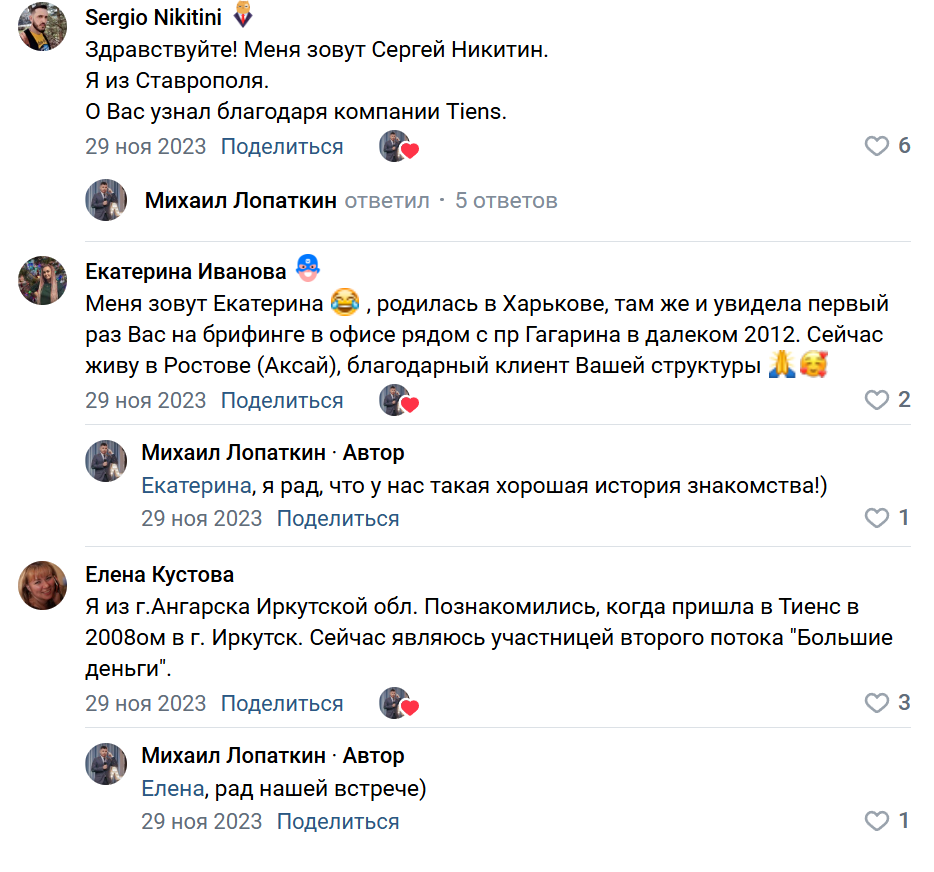This screenshot has width=934, height=872.
Task: Open Екатерина Иванова's avatar photo
Action: tap(42, 280)
